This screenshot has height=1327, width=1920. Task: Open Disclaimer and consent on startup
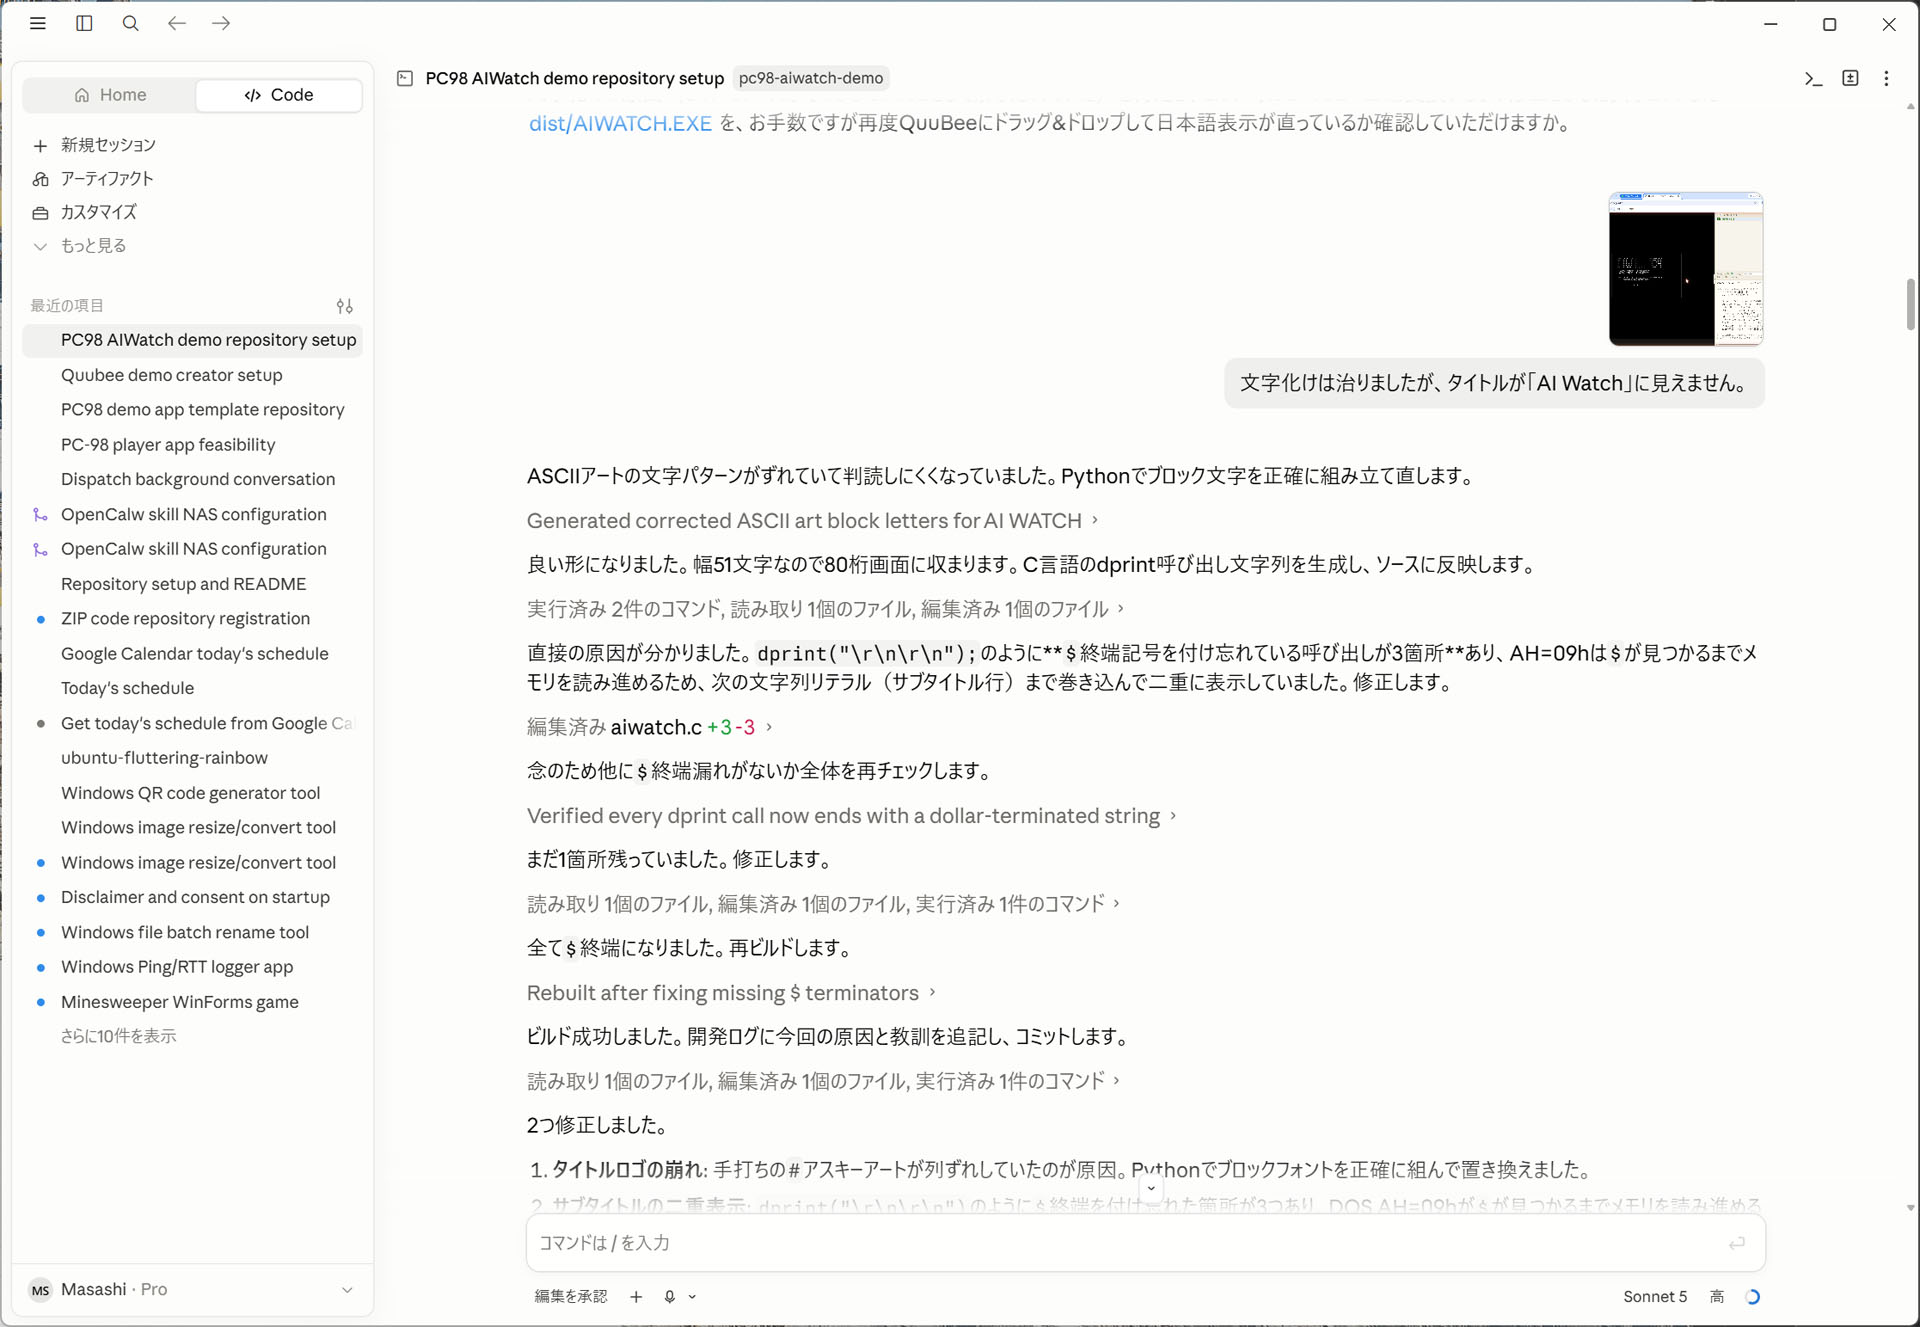(x=192, y=898)
